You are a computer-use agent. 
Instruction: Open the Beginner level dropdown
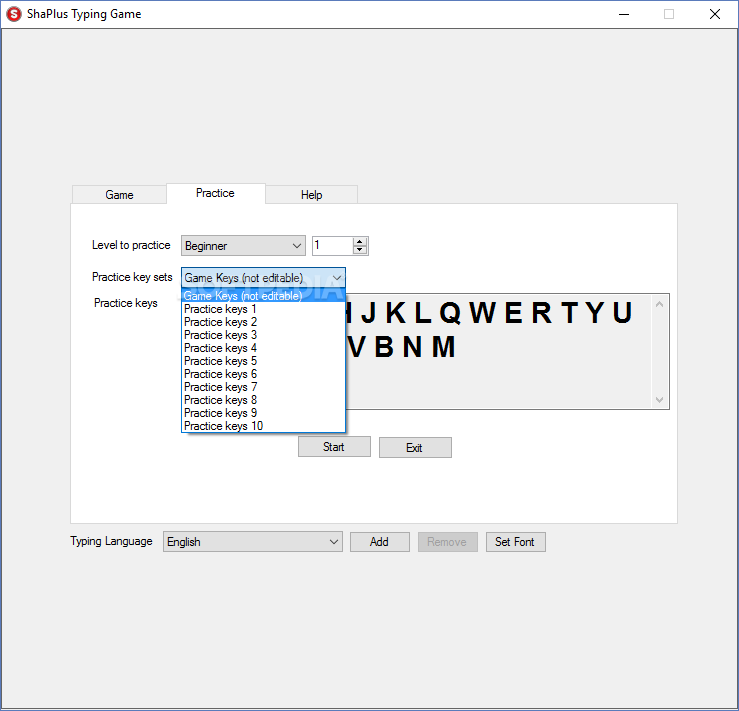tap(243, 246)
